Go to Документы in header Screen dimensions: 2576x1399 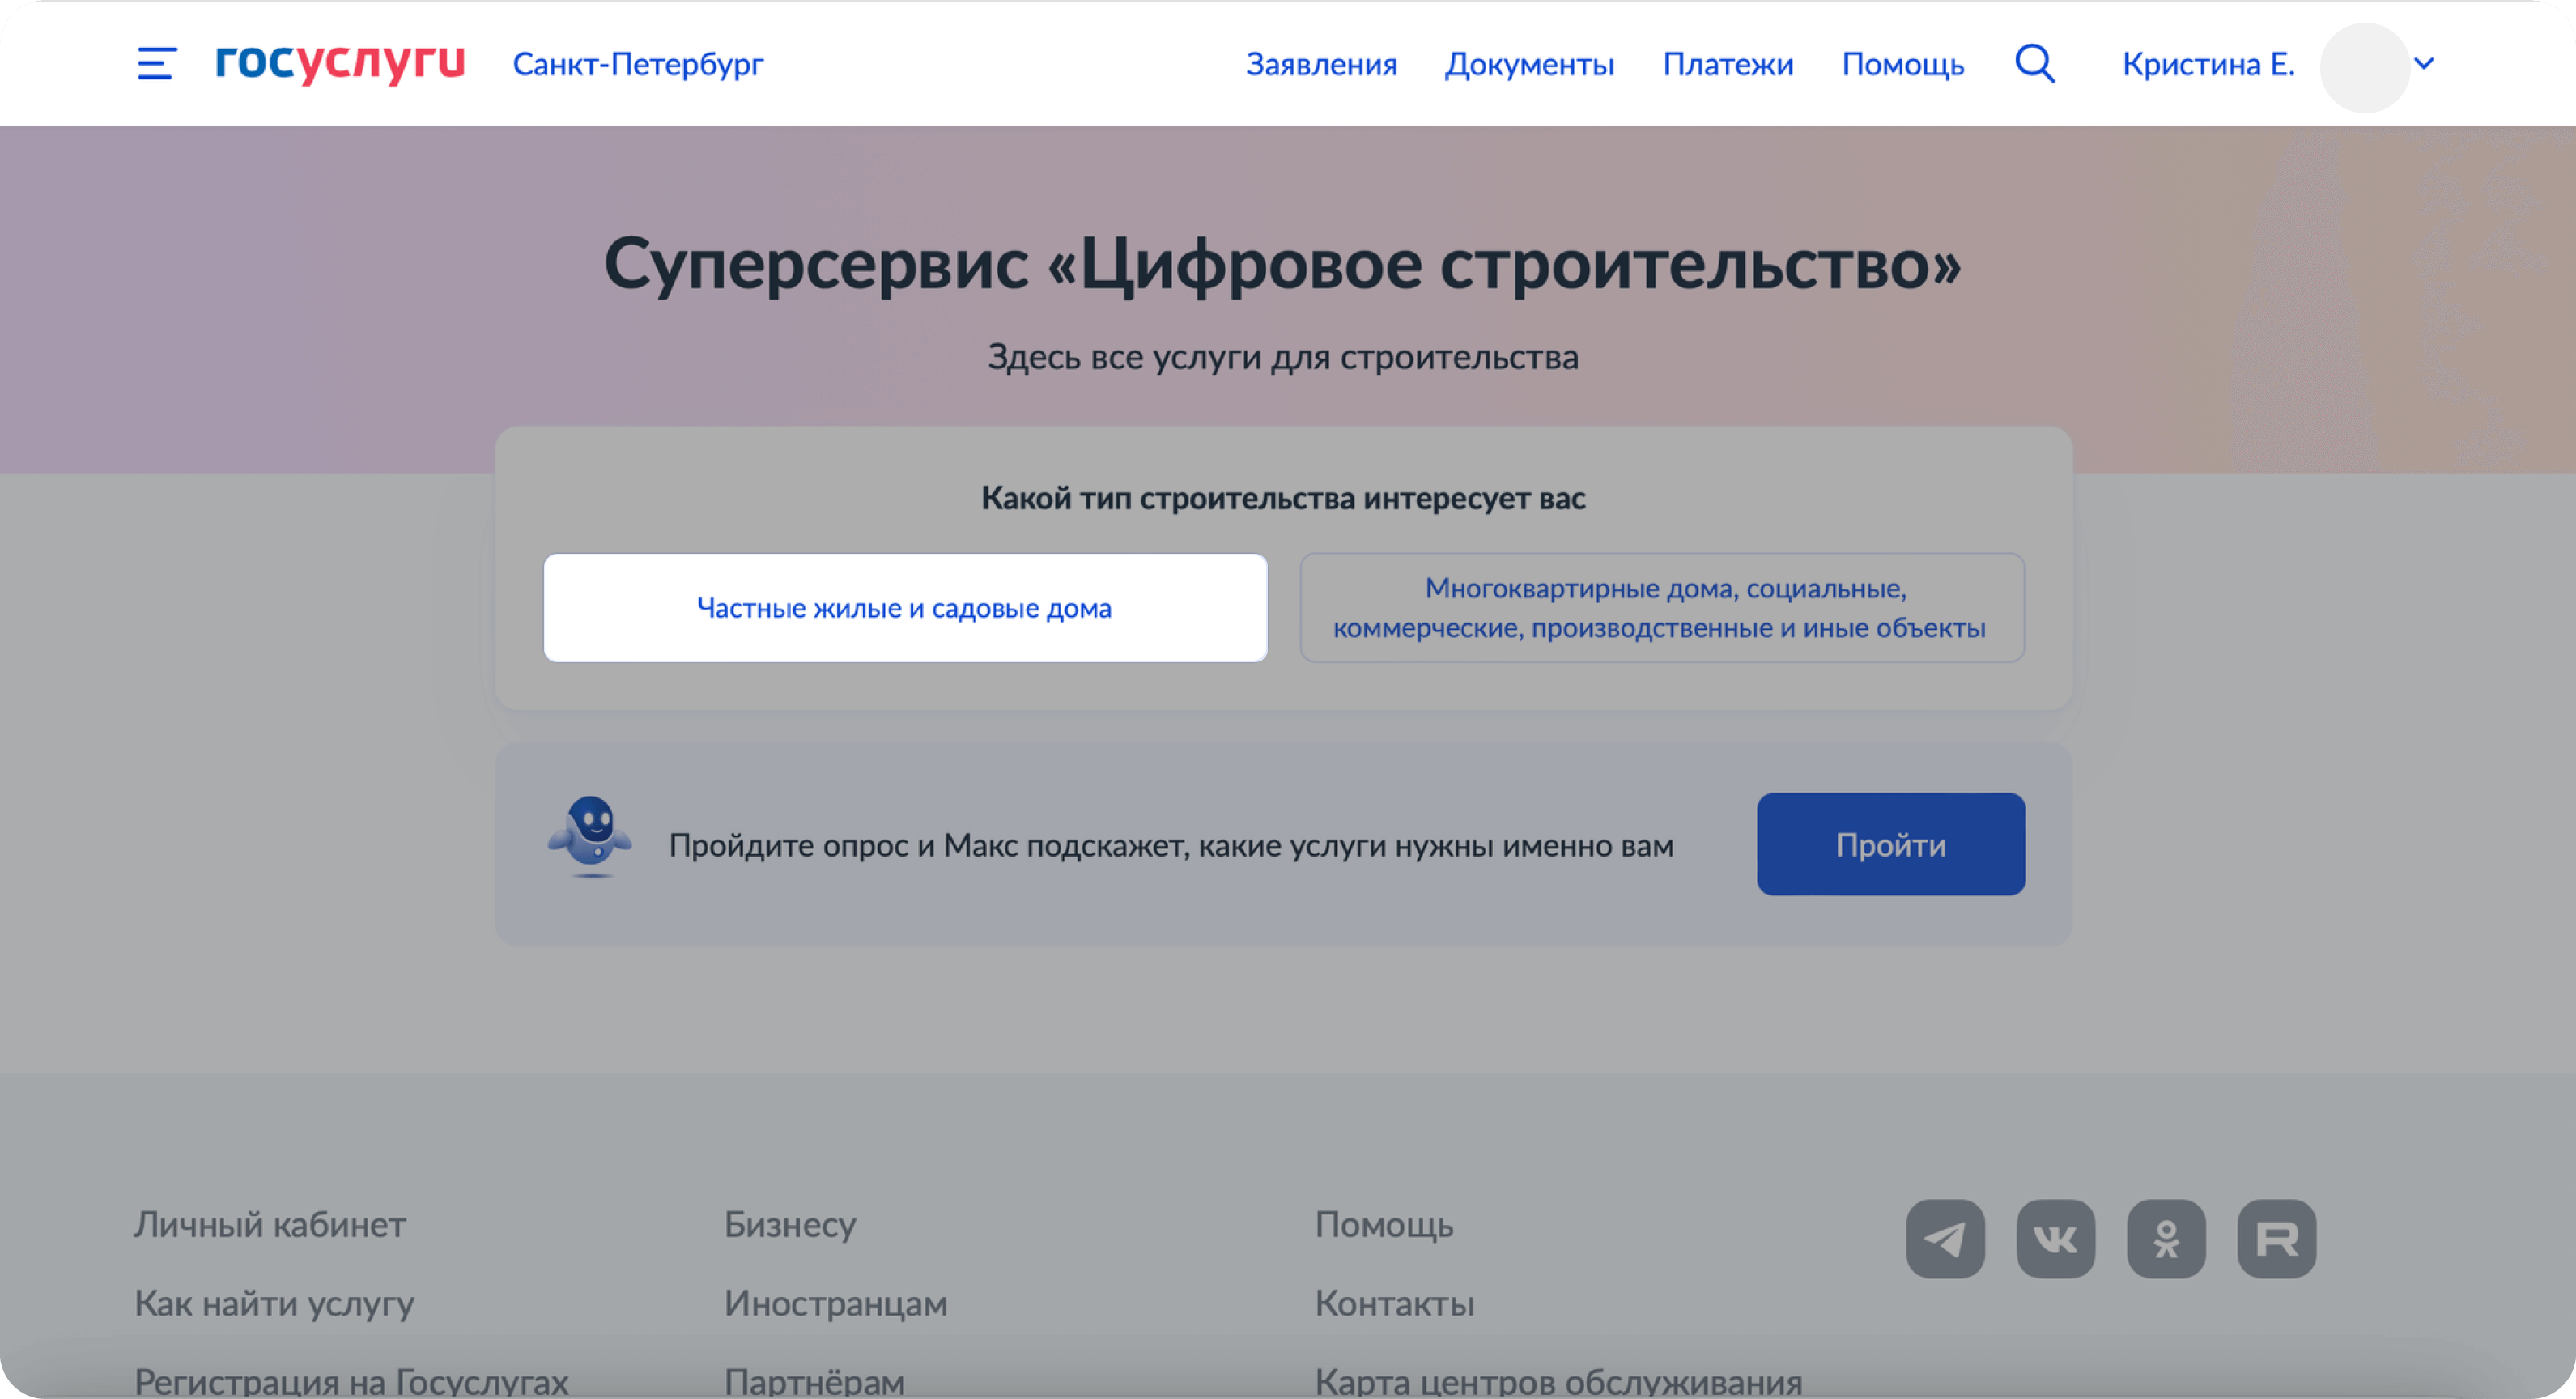tap(1529, 64)
